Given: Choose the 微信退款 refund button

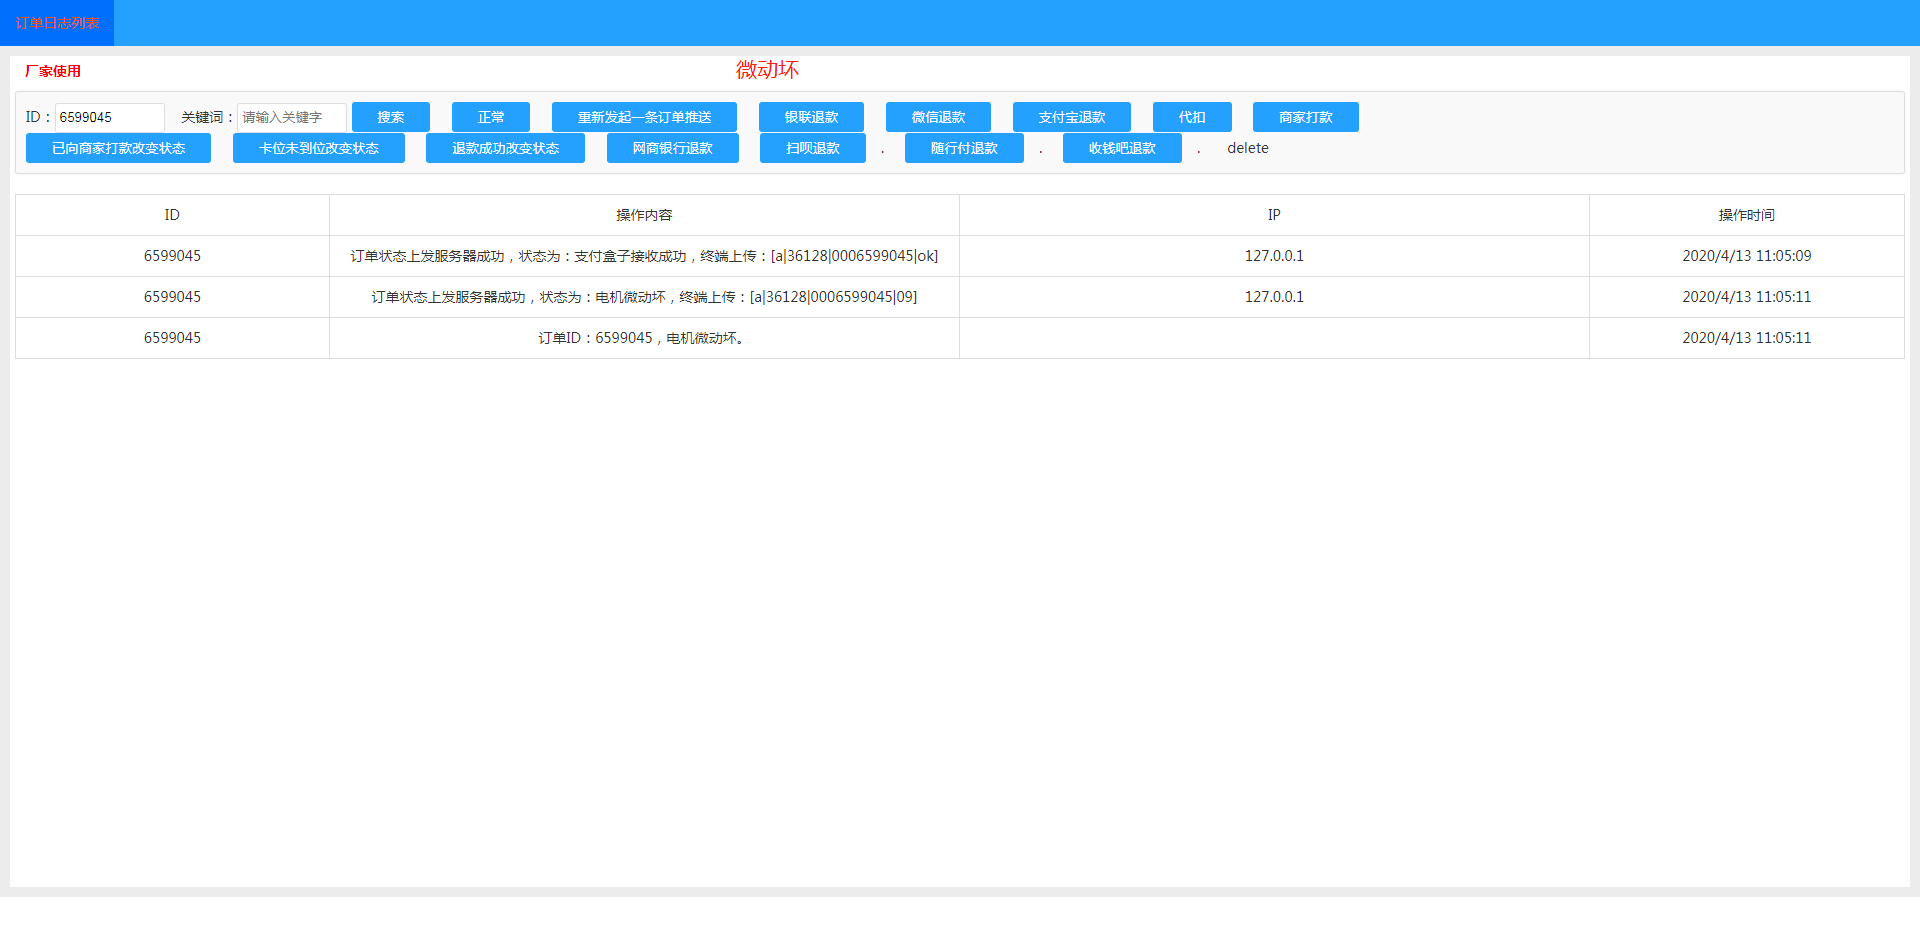Looking at the screenshot, I should pyautogui.click(x=938, y=117).
